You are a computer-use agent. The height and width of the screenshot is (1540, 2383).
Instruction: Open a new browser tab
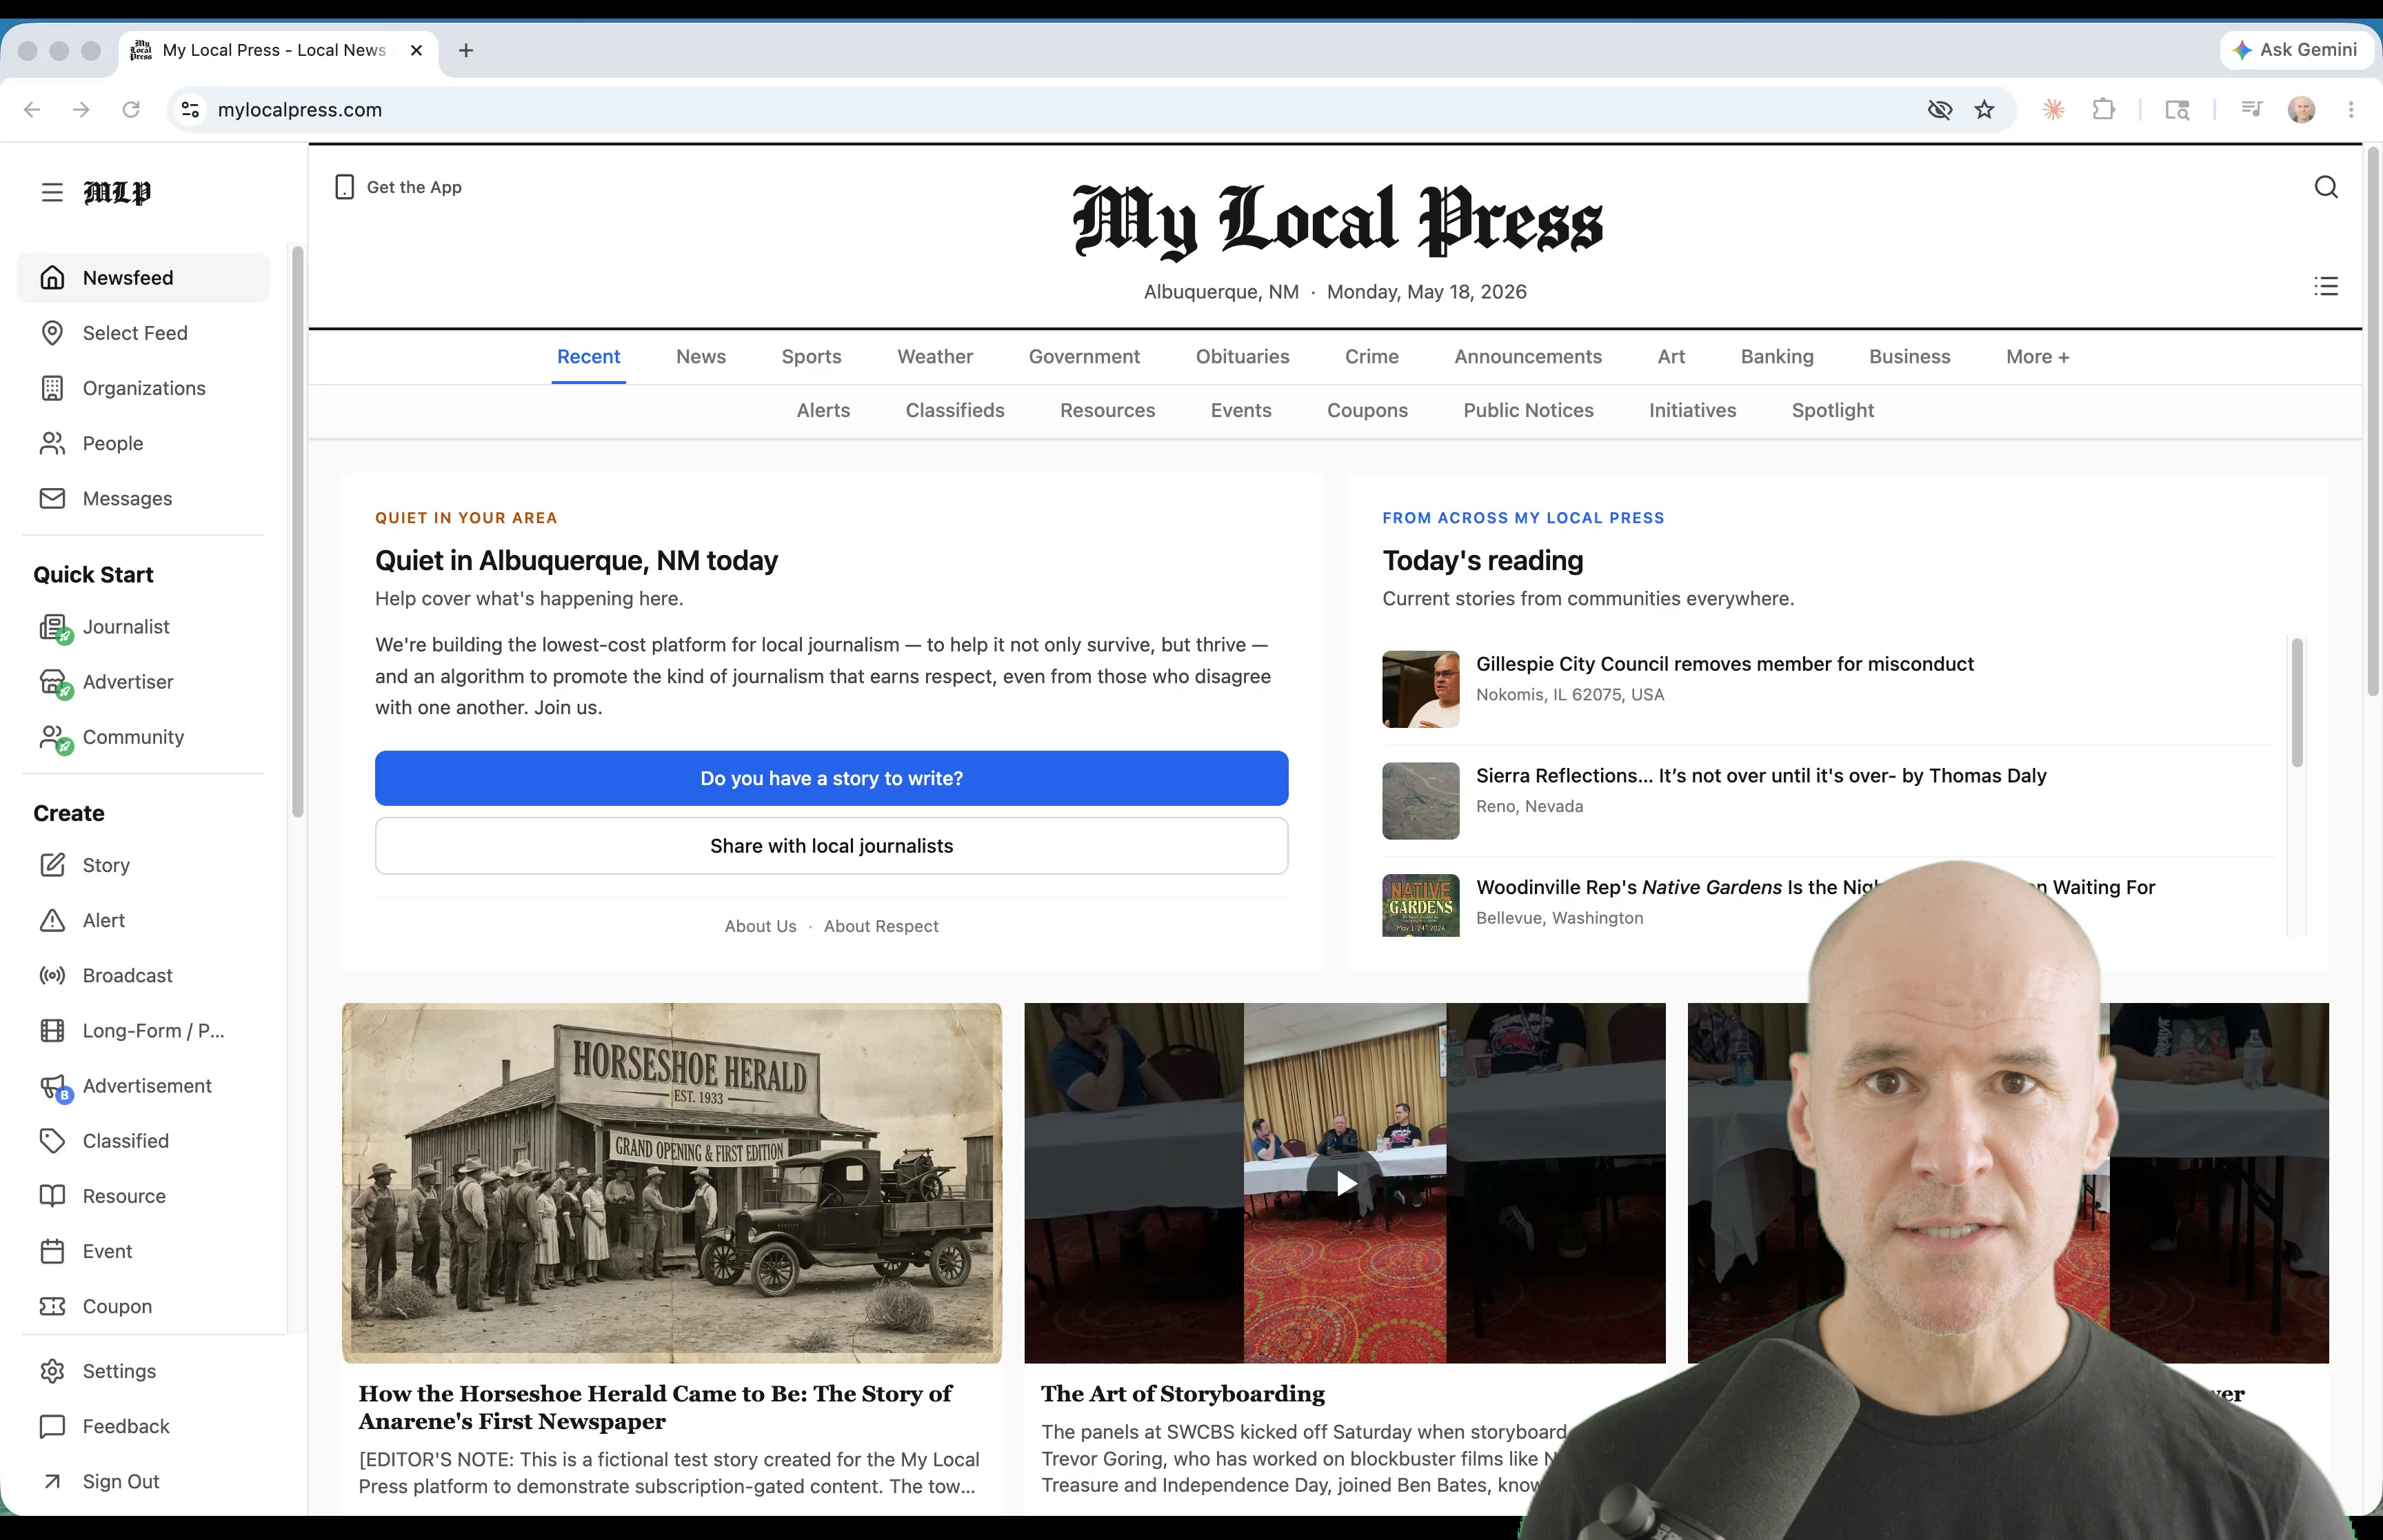(466, 50)
